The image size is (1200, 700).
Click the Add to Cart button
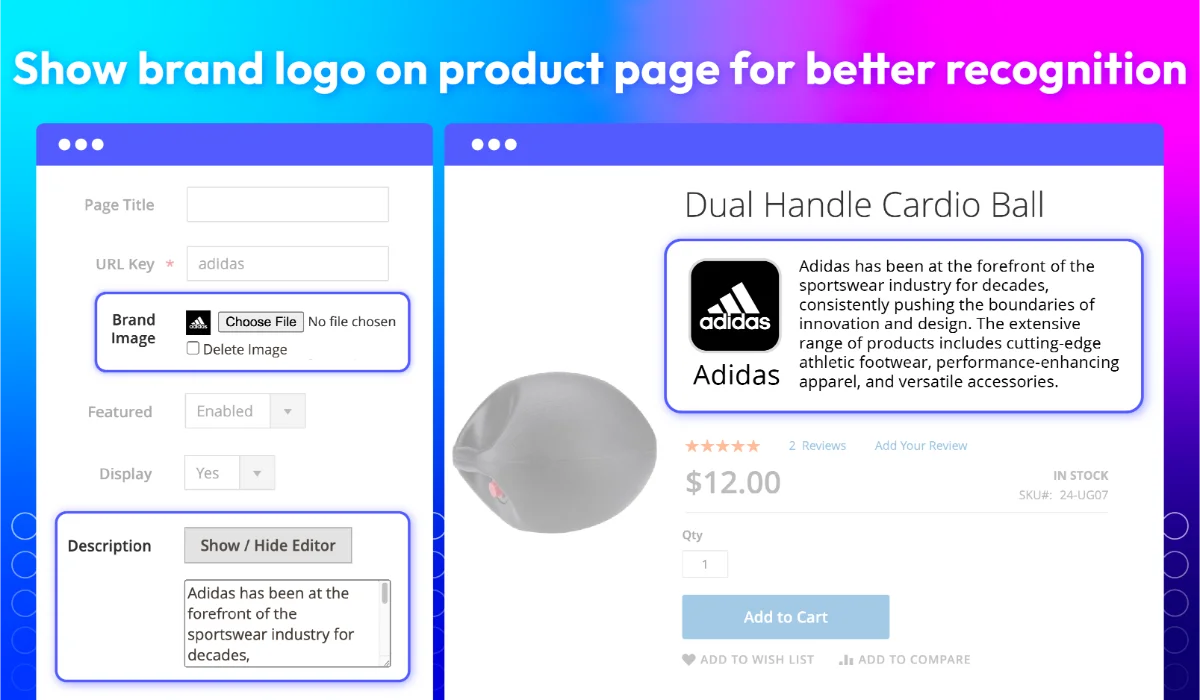[x=785, y=617]
